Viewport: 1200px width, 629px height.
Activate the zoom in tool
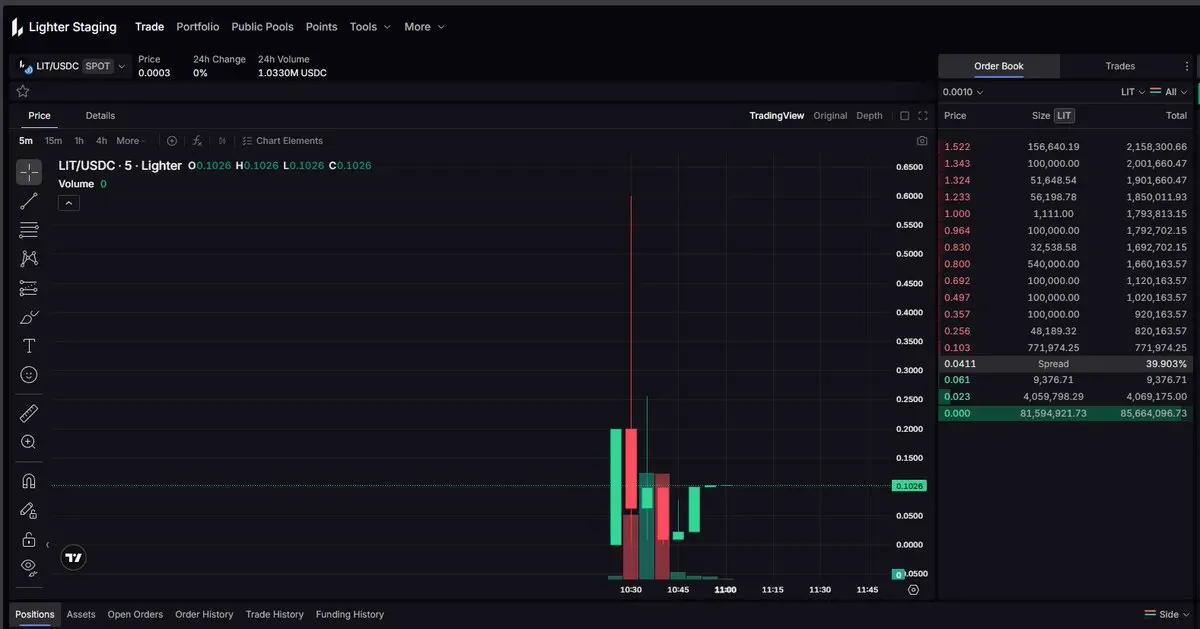pos(29,442)
